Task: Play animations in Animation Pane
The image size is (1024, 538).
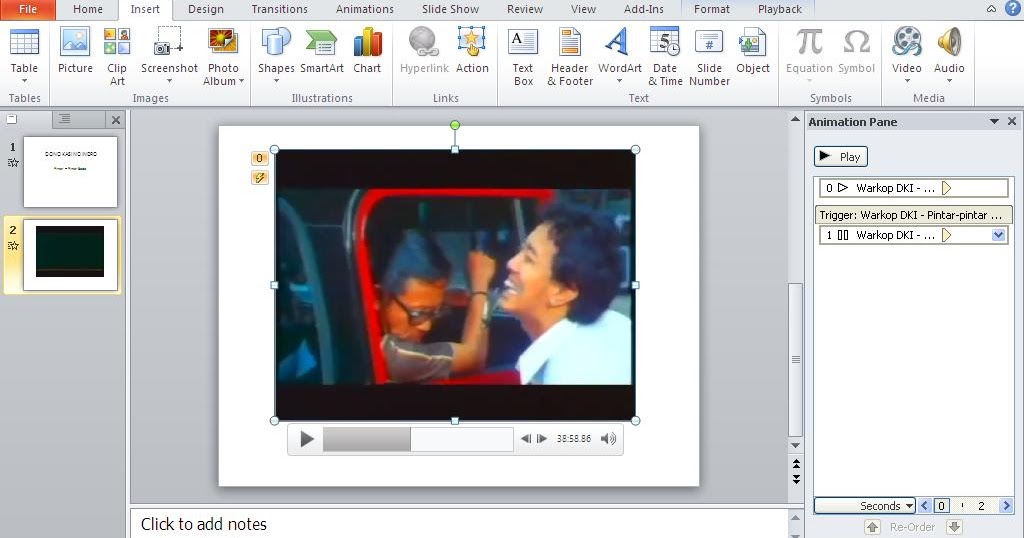Action: (x=840, y=157)
